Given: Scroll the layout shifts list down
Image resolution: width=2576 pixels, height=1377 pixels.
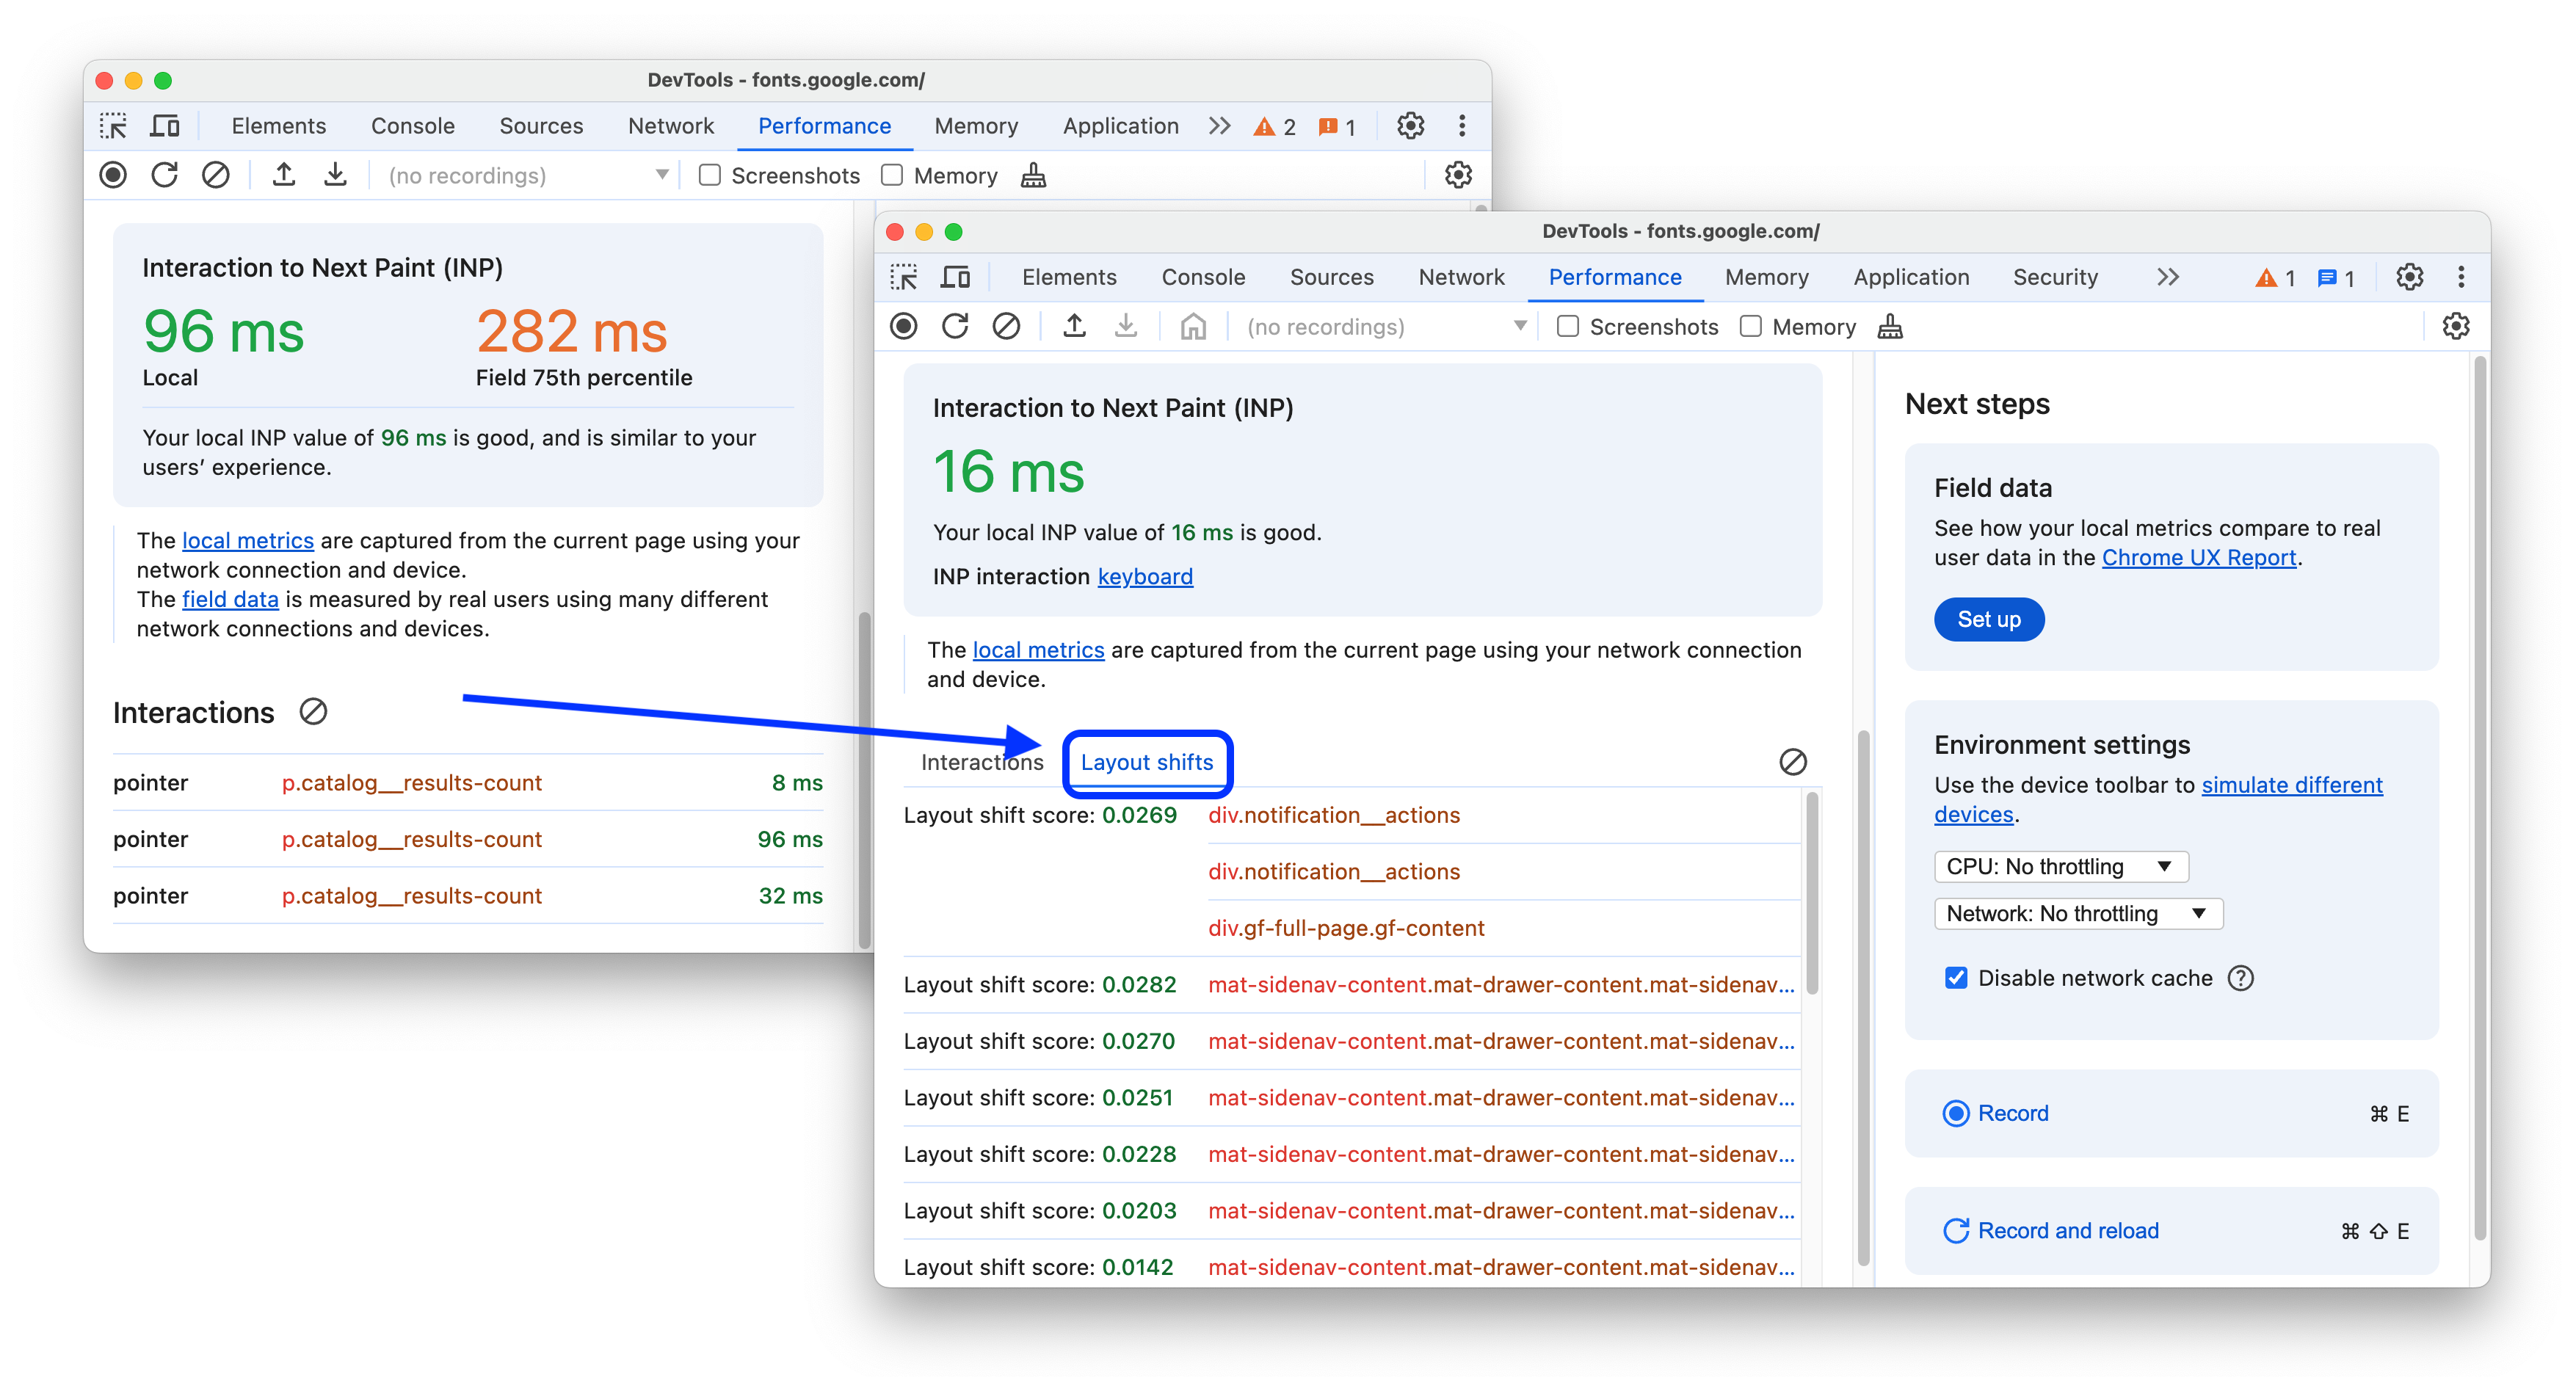Looking at the screenshot, I should [1813, 1193].
